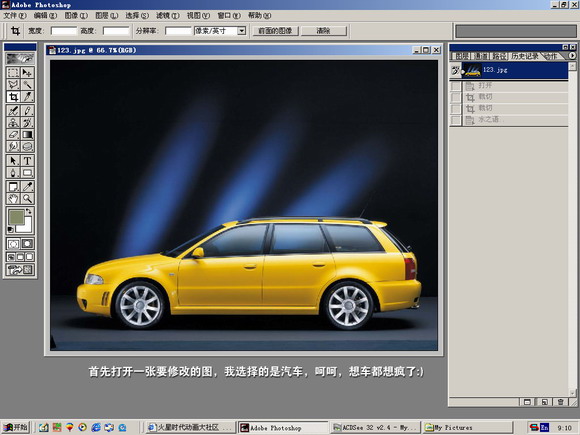The image size is (580, 435).
Task: Open the 文件 (File) menu
Action: coord(15,16)
